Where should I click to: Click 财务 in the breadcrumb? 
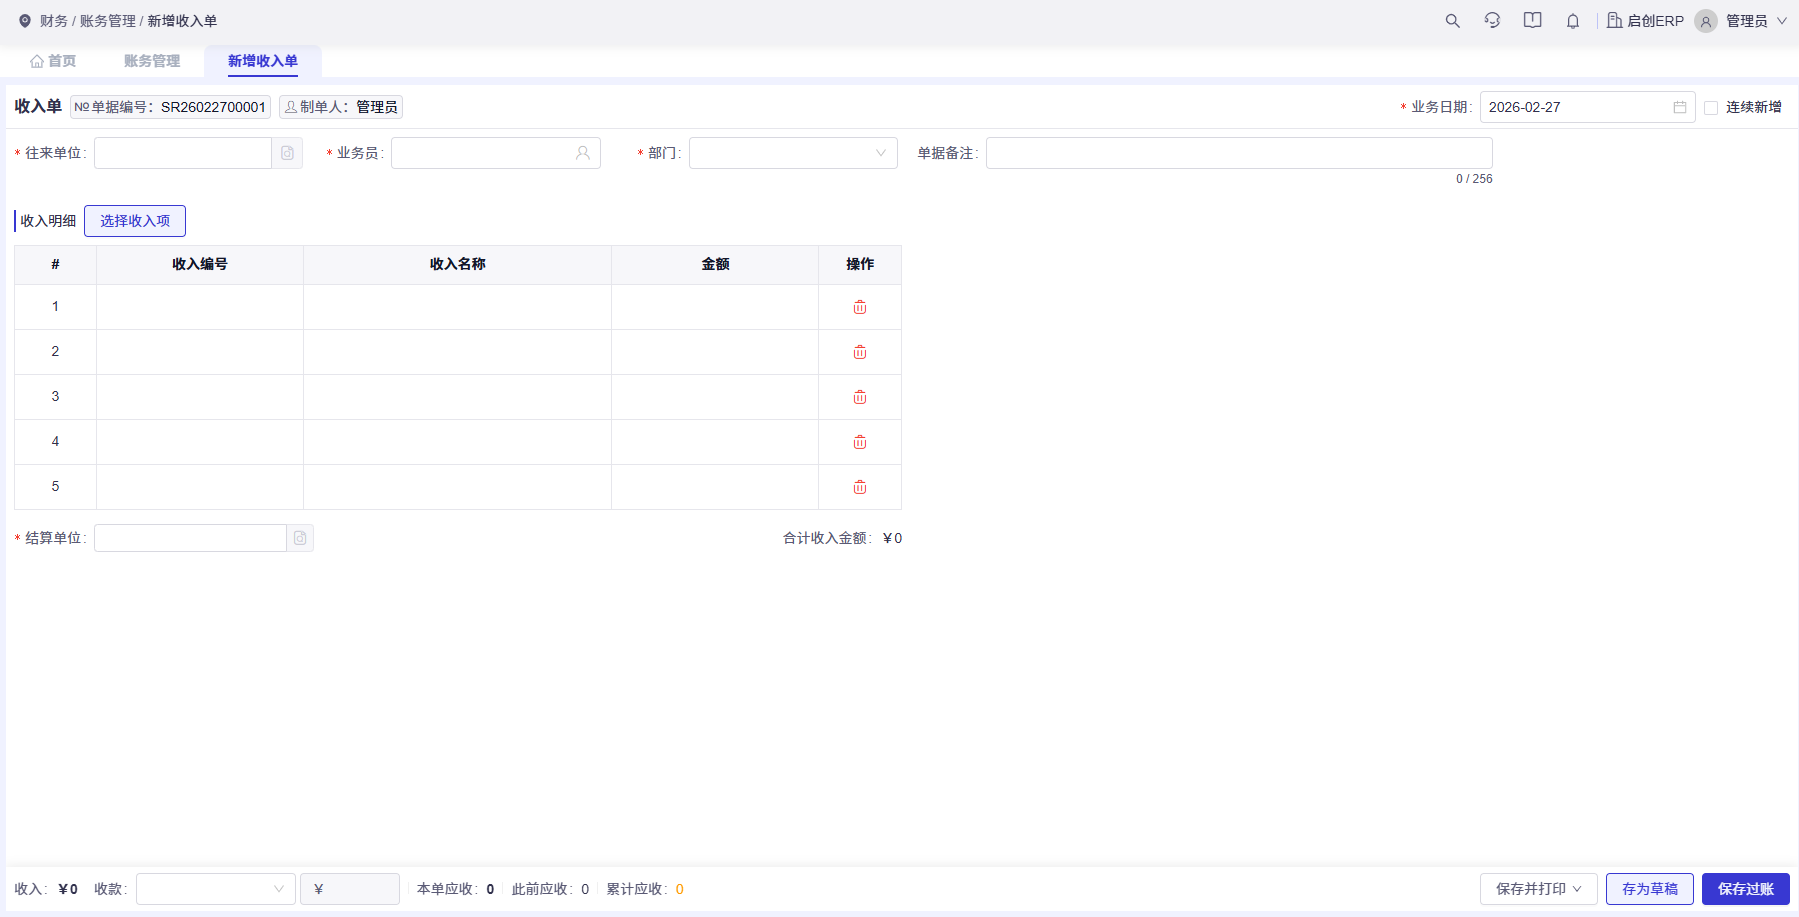coord(54,21)
